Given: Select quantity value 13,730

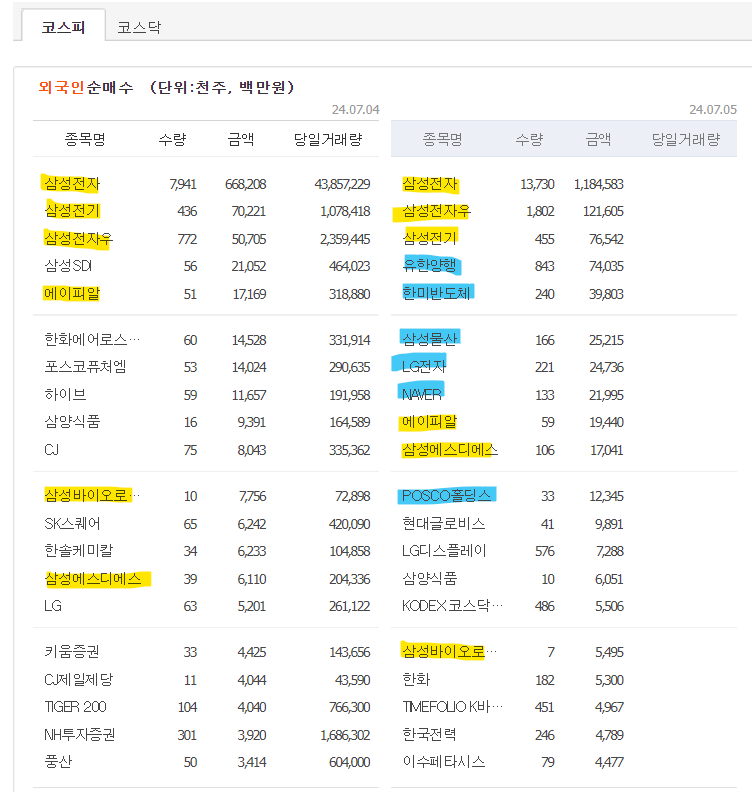Looking at the screenshot, I should pos(537,184).
